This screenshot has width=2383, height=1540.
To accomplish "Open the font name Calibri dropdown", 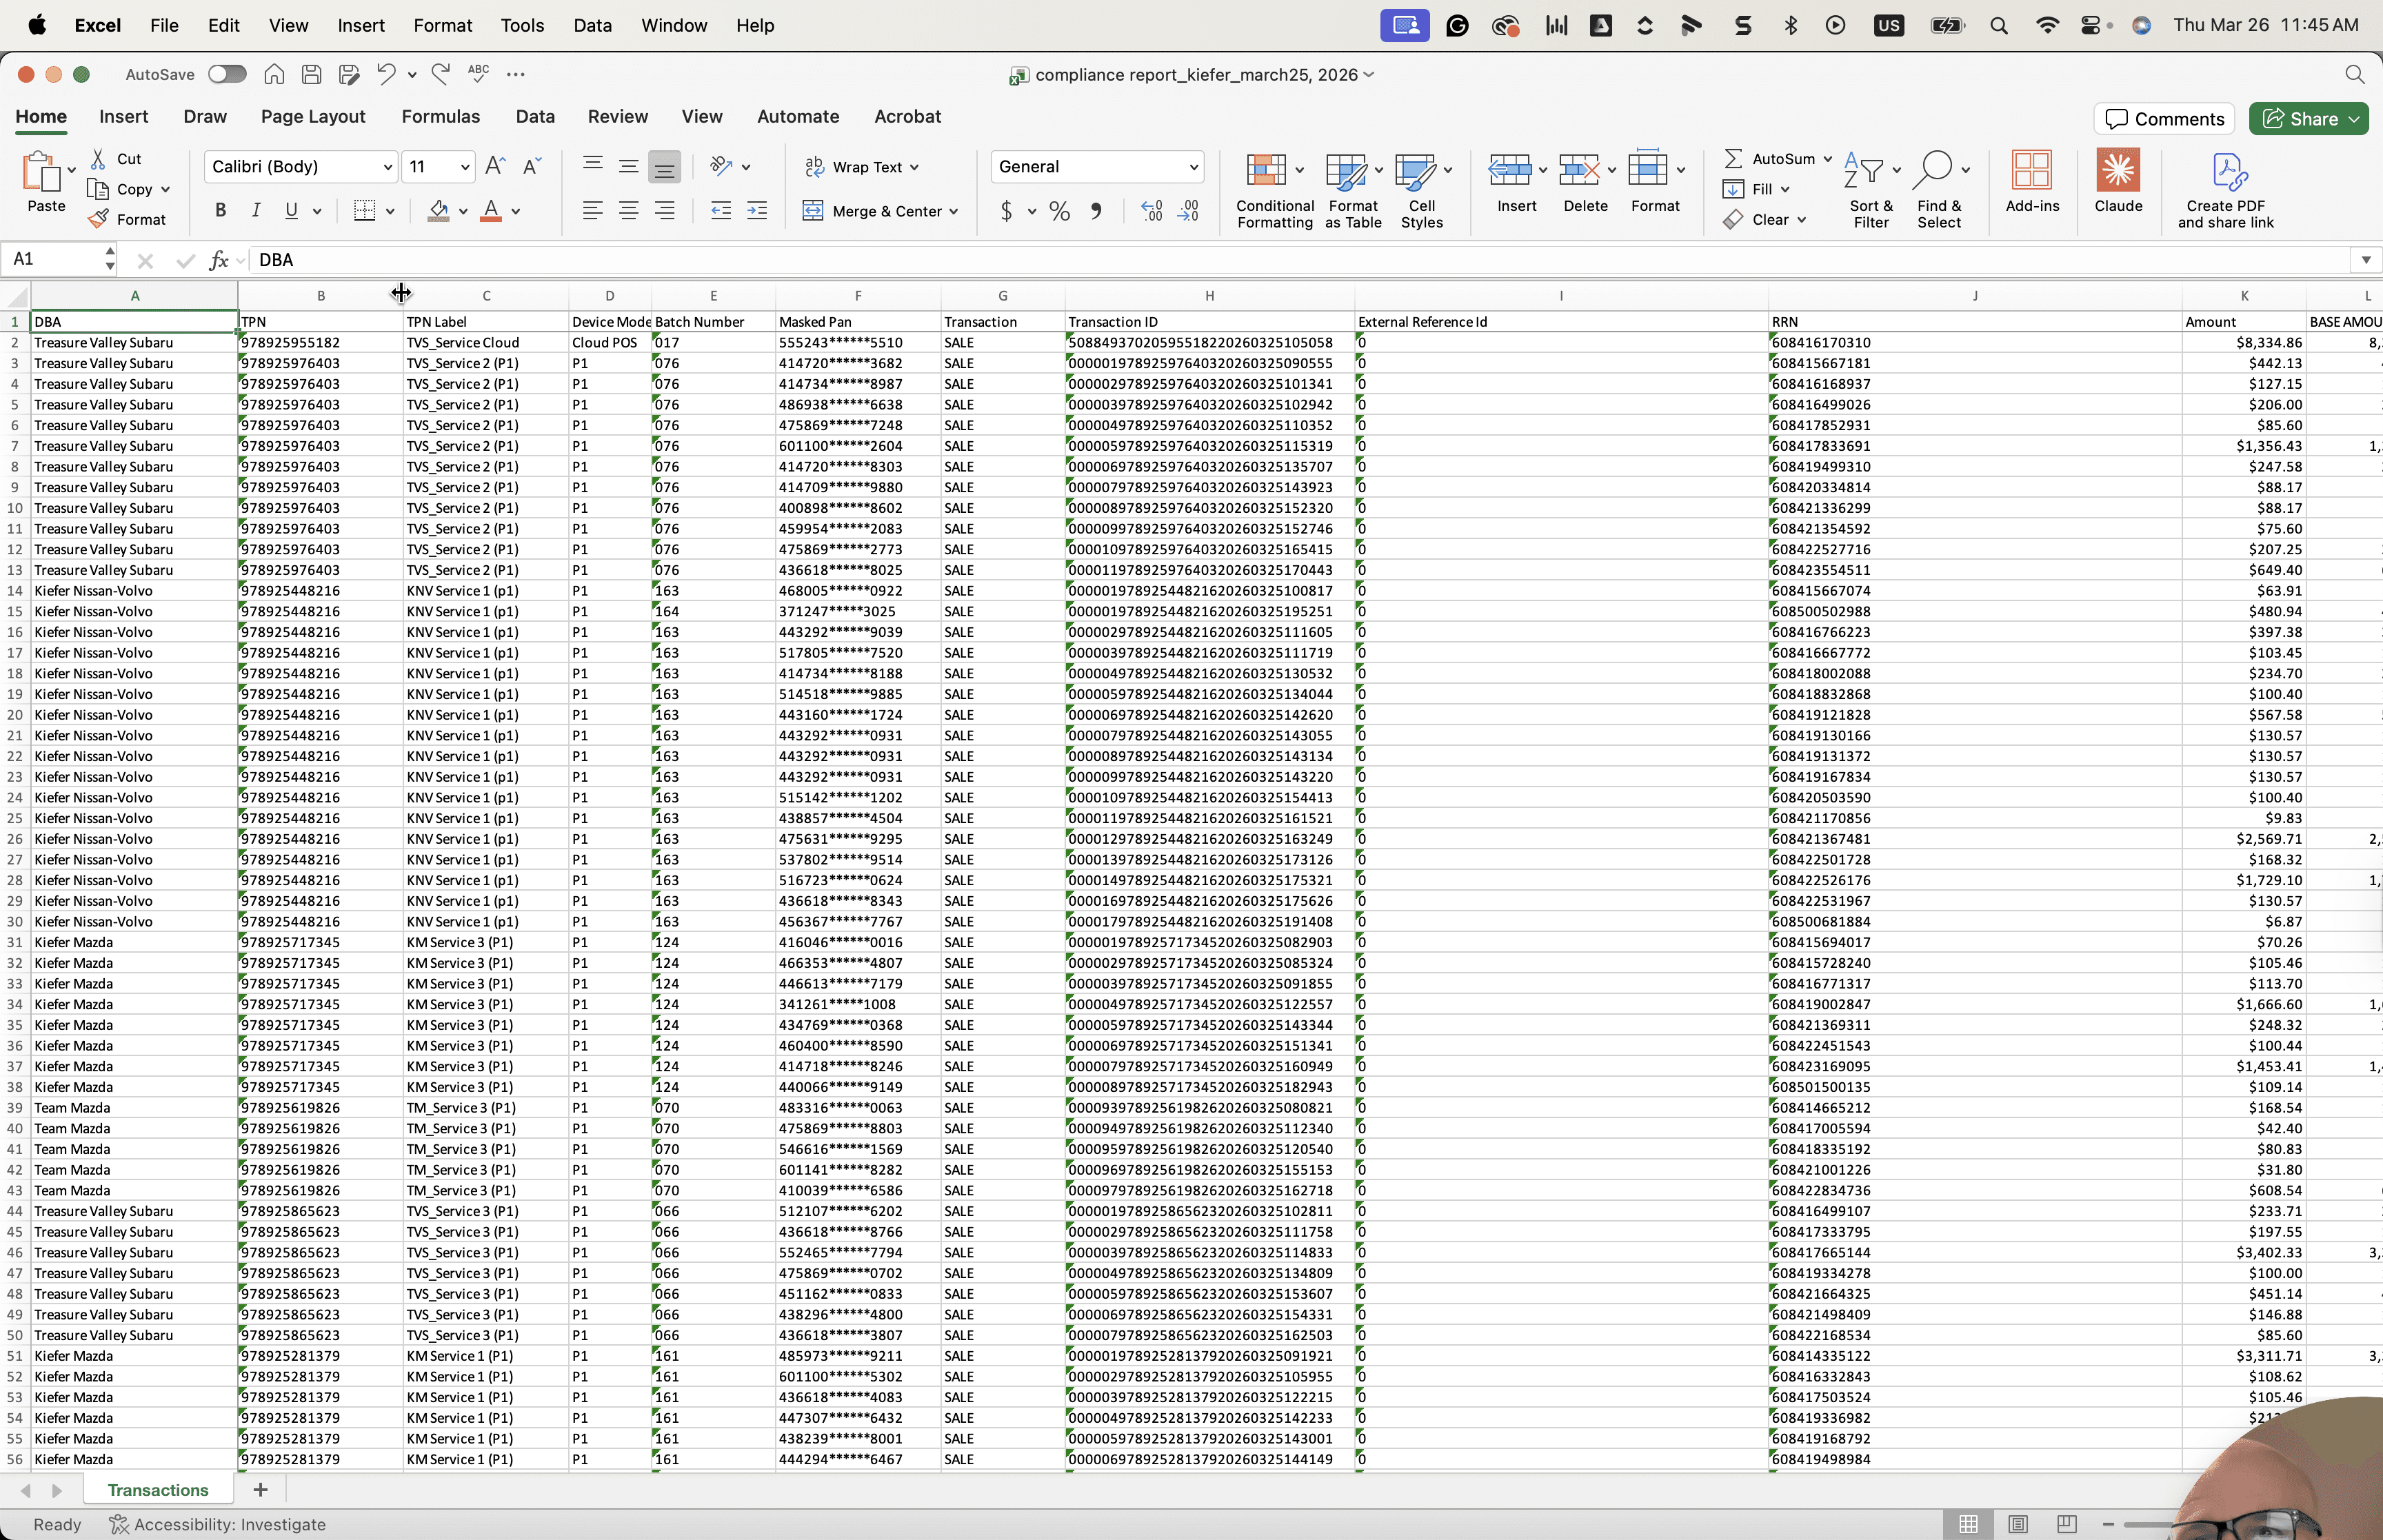I will click(387, 167).
